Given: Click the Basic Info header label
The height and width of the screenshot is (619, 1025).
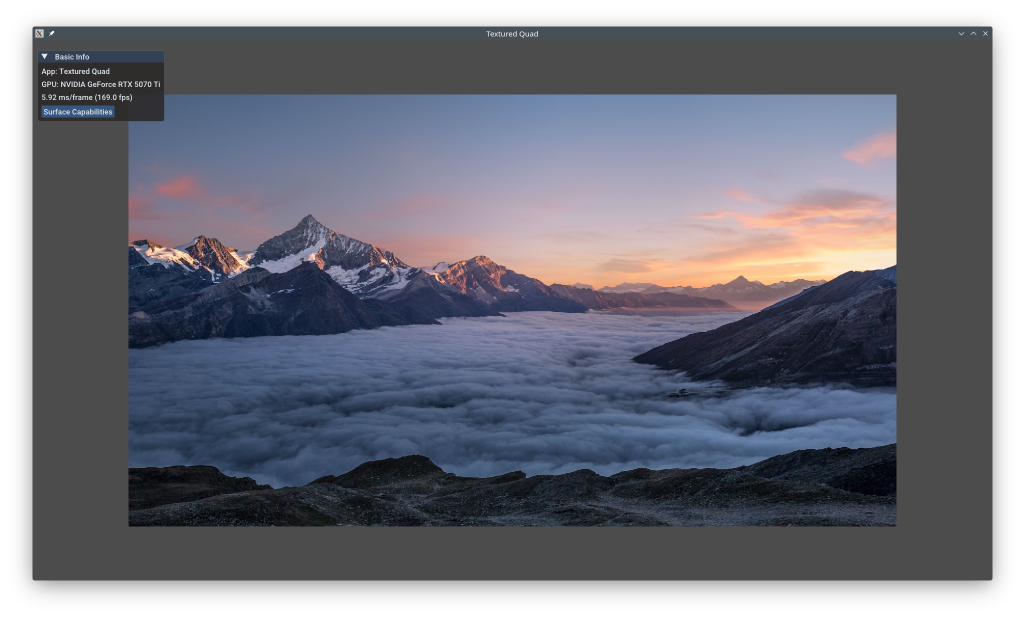Looking at the screenshot, I should tap(72, 57).
